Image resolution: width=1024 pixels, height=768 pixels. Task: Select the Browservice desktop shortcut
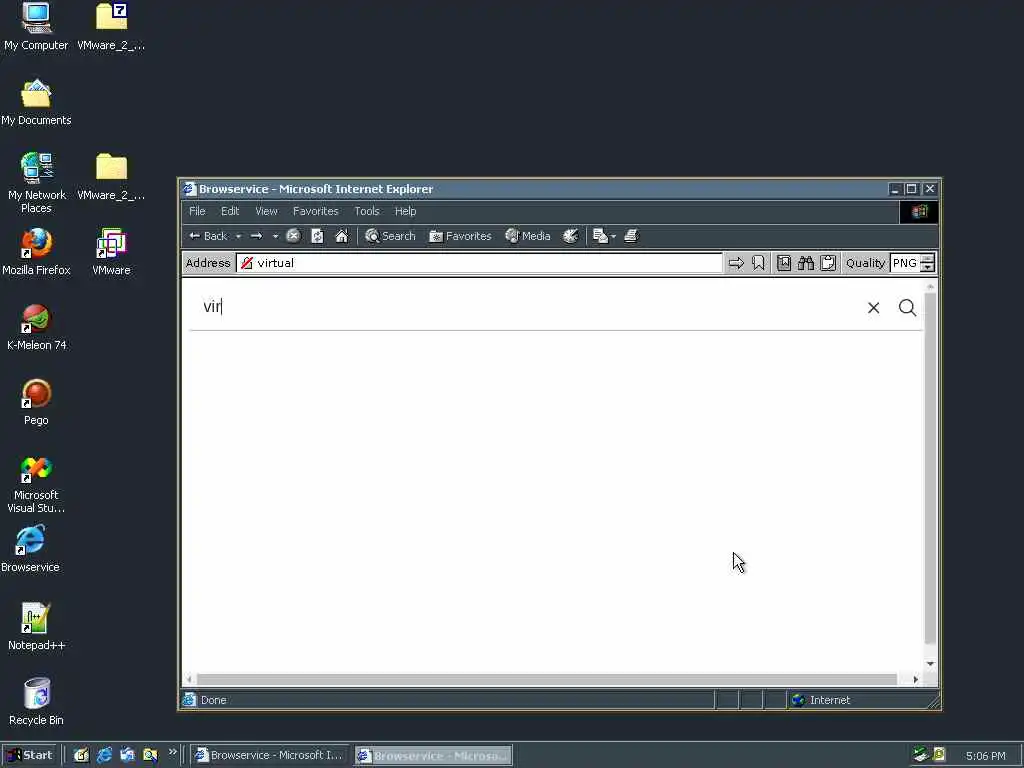pyautogui.click(x=30, y=549)
